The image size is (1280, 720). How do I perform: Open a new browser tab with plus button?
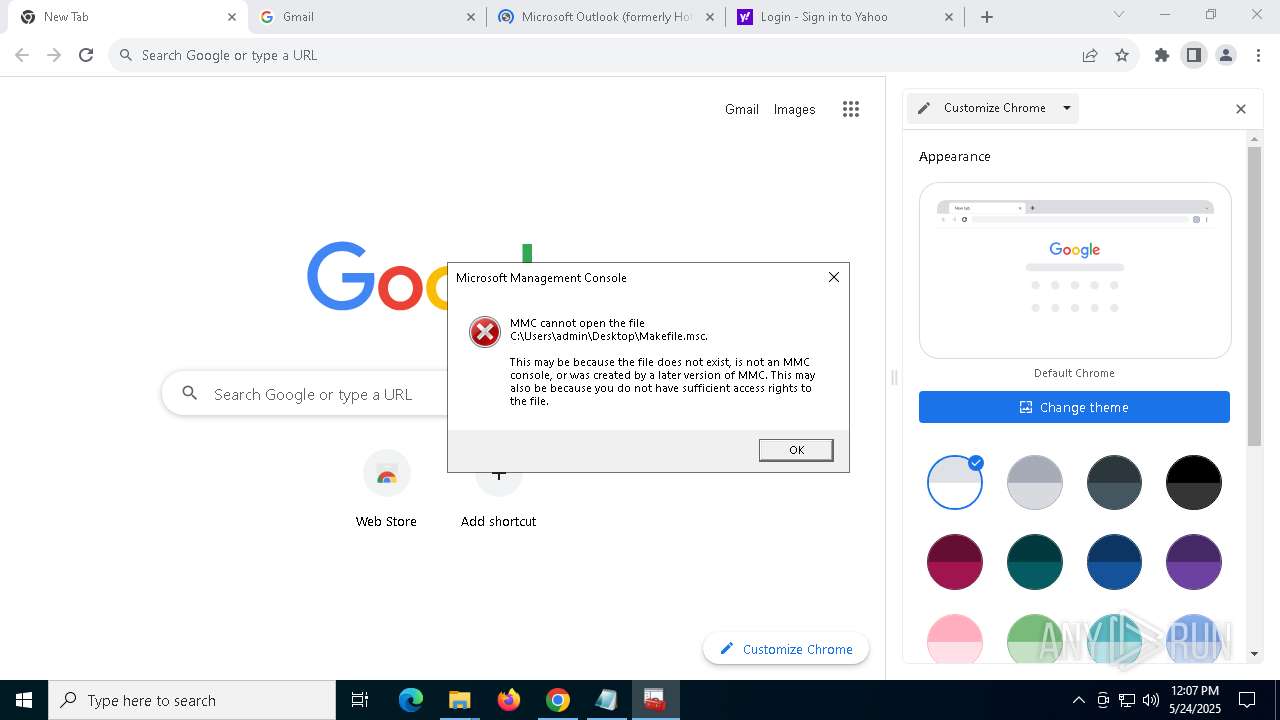[987, 17]
